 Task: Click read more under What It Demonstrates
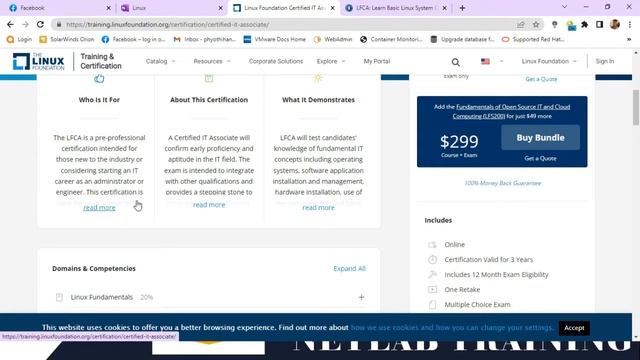click(x=318, y=208)
